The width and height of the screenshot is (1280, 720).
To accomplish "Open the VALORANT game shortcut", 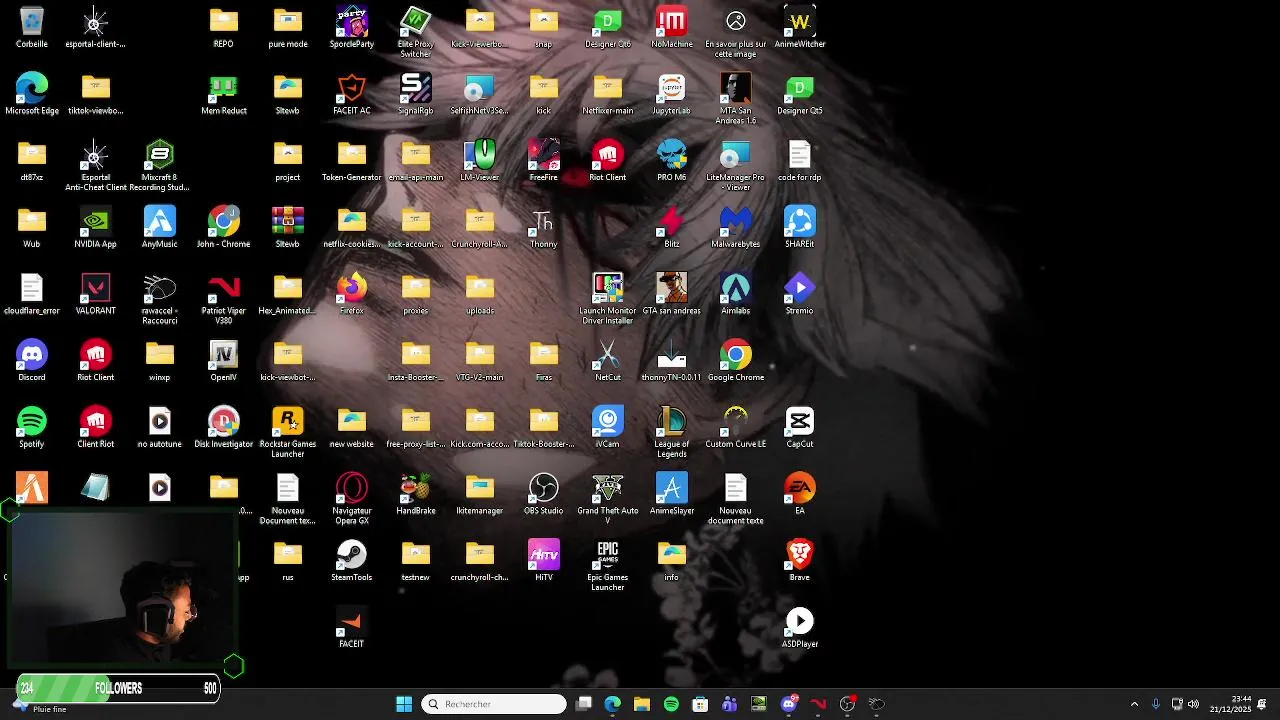I will [96, 295].
